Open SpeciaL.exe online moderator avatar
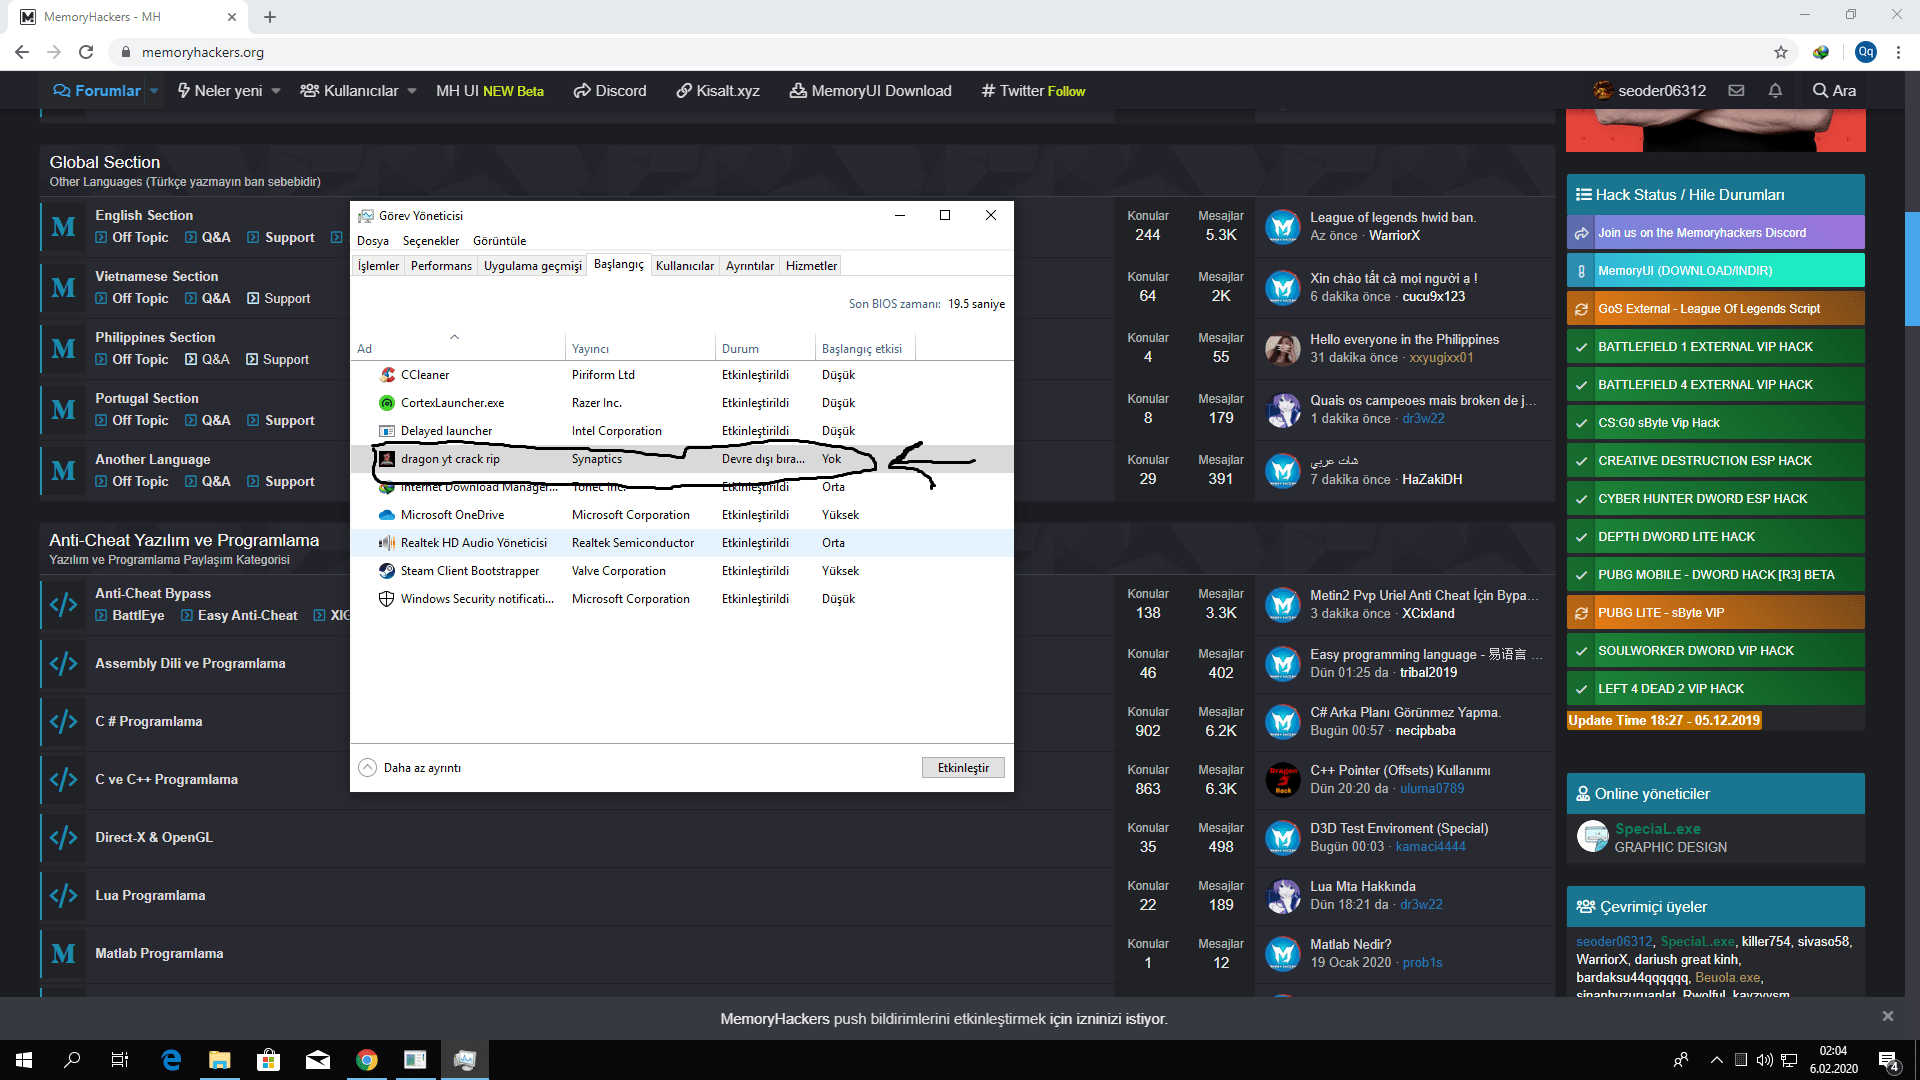 point(1593,836)
